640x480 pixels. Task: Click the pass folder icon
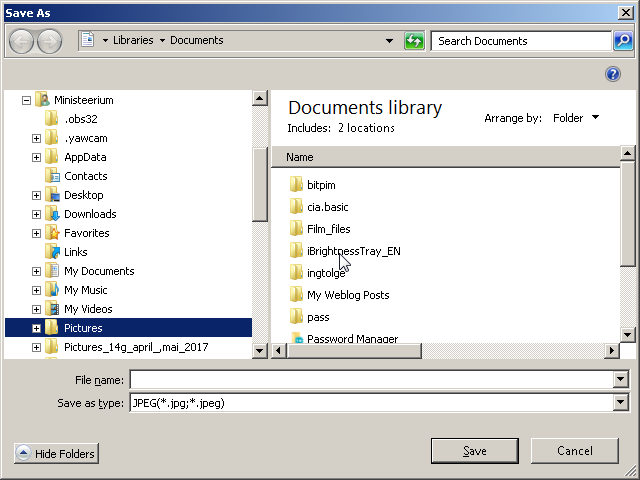coord(296,317)
